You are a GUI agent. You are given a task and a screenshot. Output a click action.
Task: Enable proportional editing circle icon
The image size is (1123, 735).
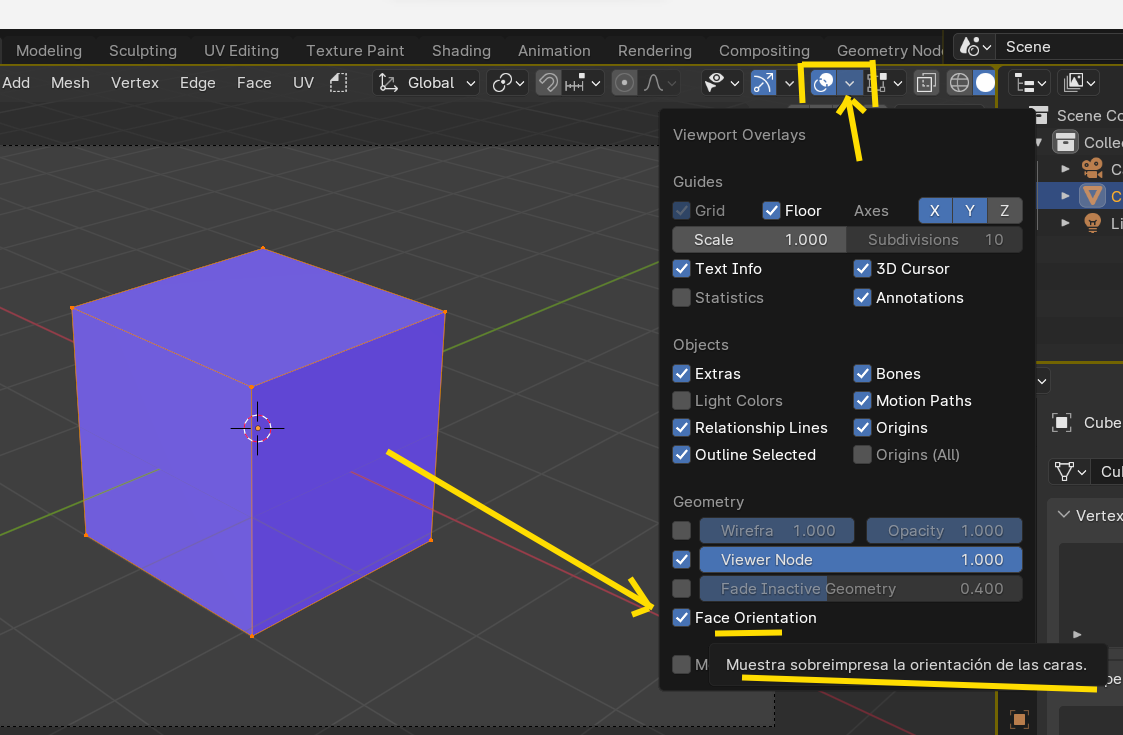pyautogui.click(x=625, y=83)
